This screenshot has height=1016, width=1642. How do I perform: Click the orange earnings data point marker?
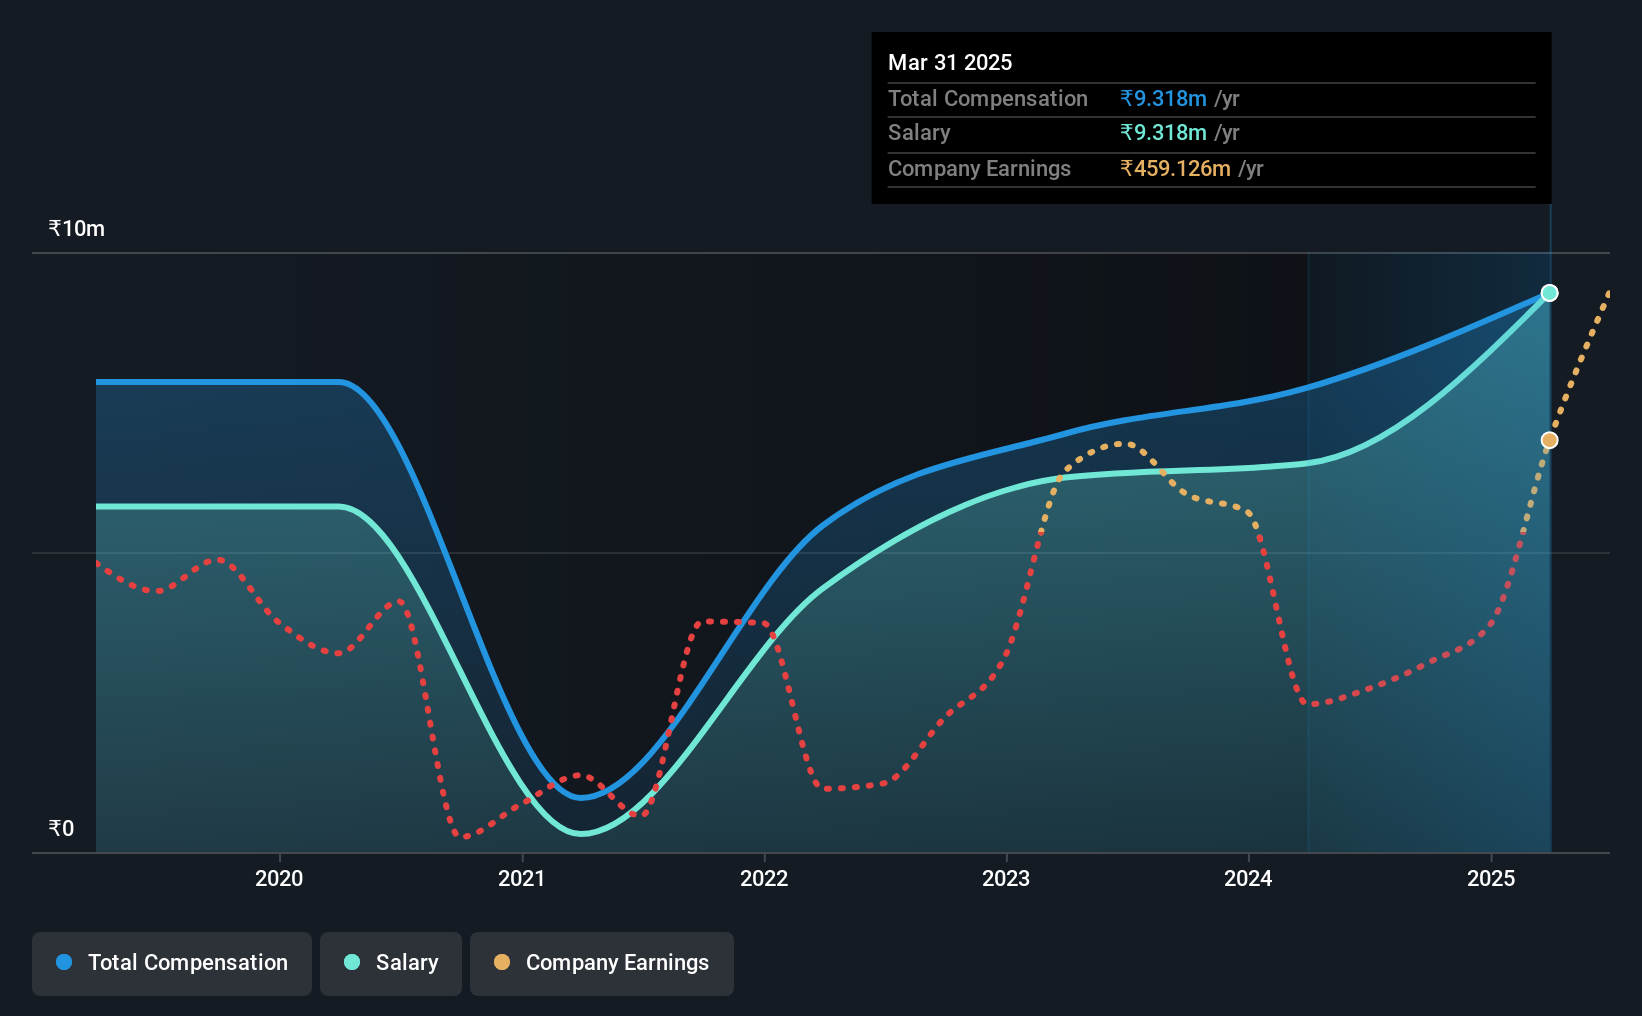point(1549,440)
